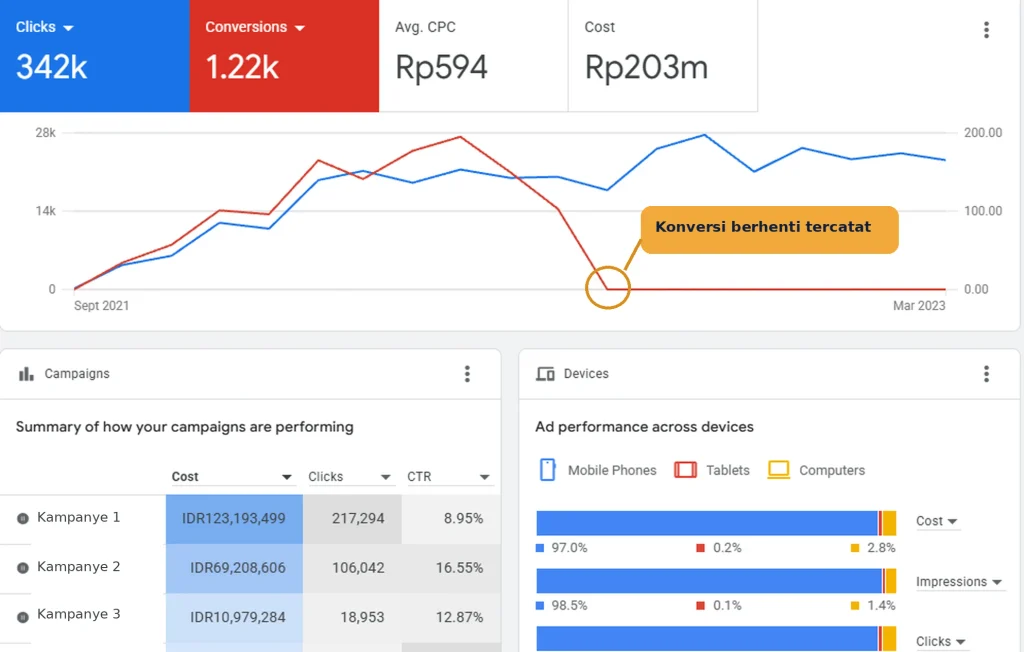Click the 97.0% mobile cost share label
This screenshot has width=1024, height=652.
coord(569,547)
